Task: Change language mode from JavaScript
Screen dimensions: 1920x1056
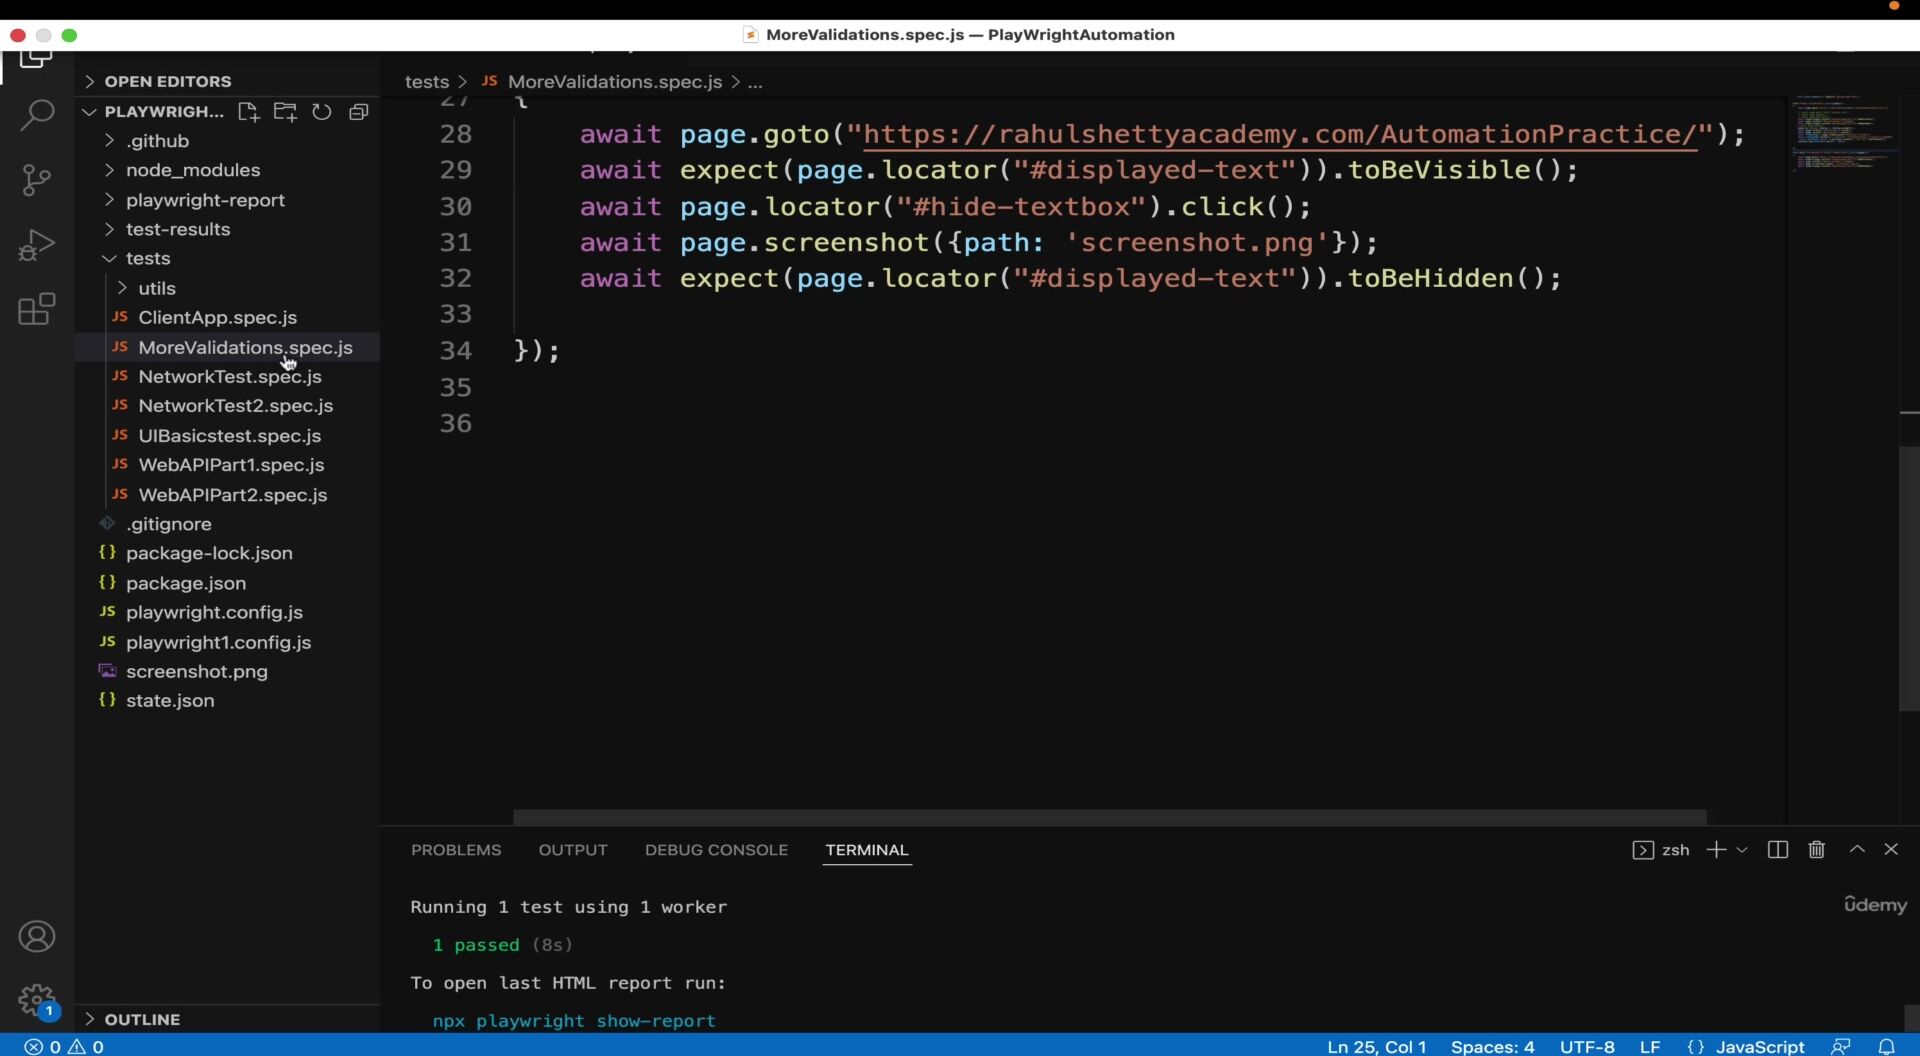Action: (1760, 1046)
